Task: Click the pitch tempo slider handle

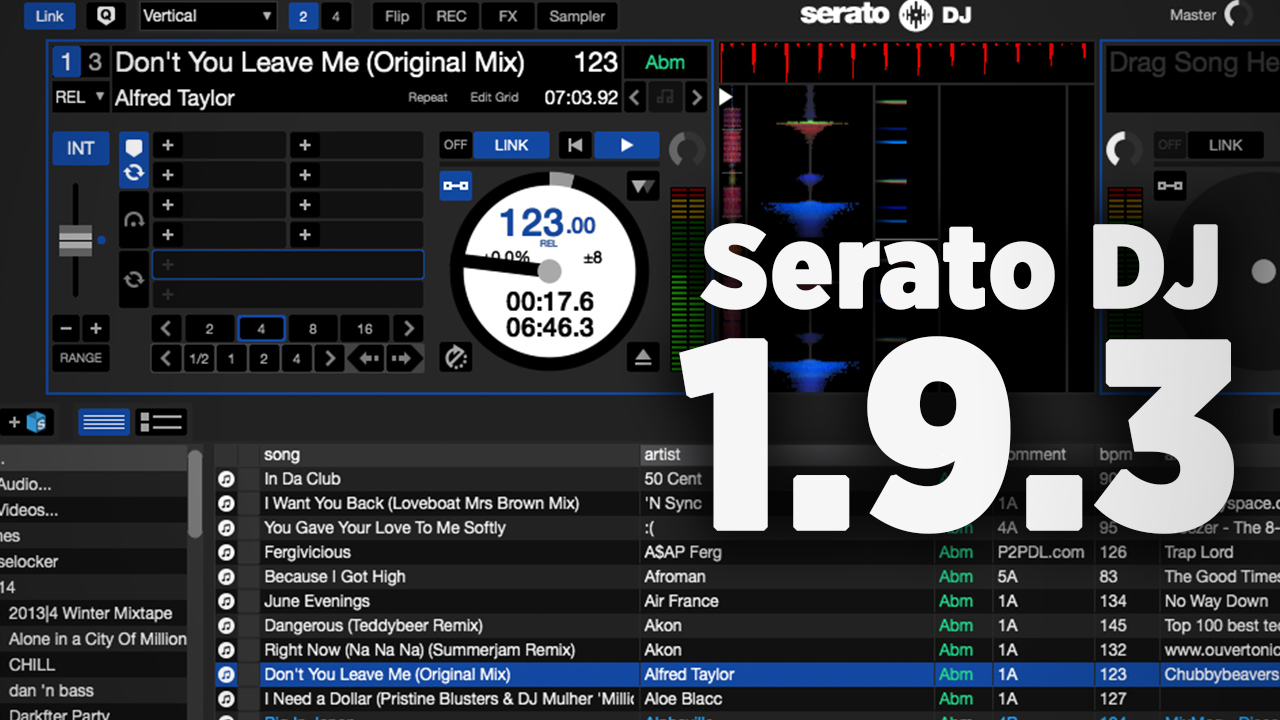Action: tap(76, 240)
